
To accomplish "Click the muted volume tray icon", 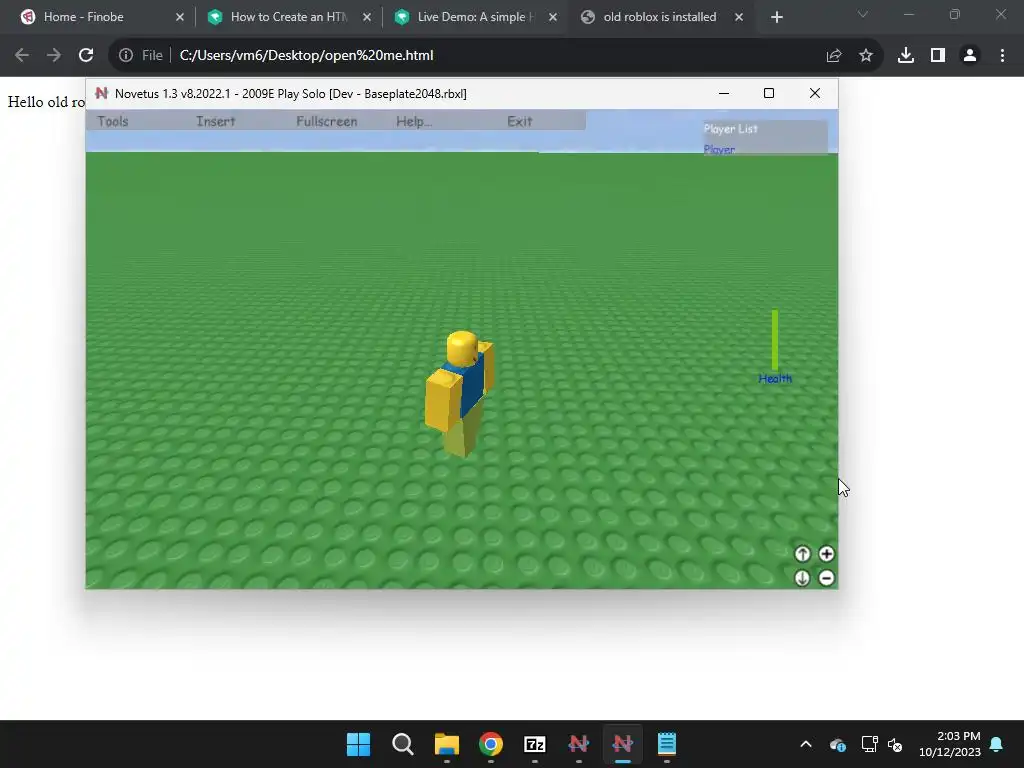I will coord(895,744).
